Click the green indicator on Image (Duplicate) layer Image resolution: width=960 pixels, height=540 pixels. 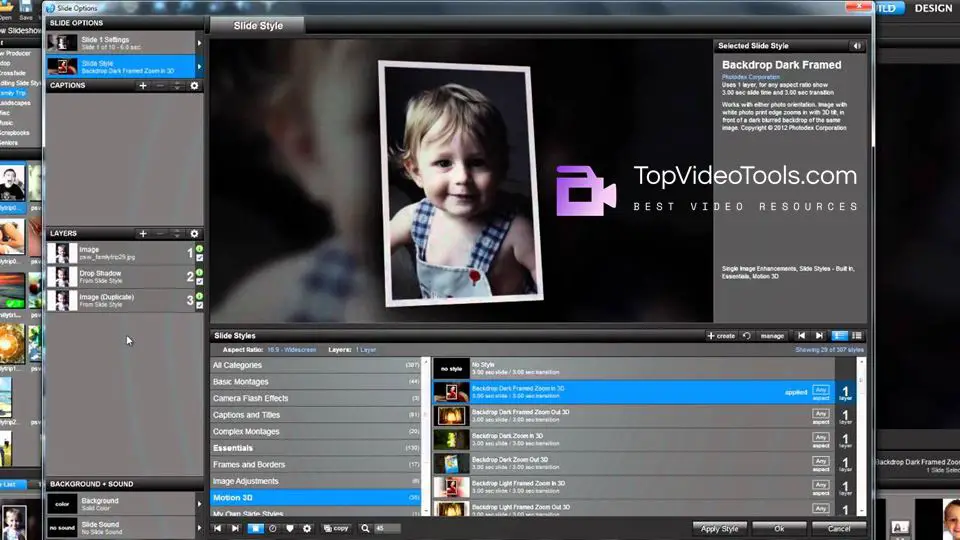coord(199,296)
